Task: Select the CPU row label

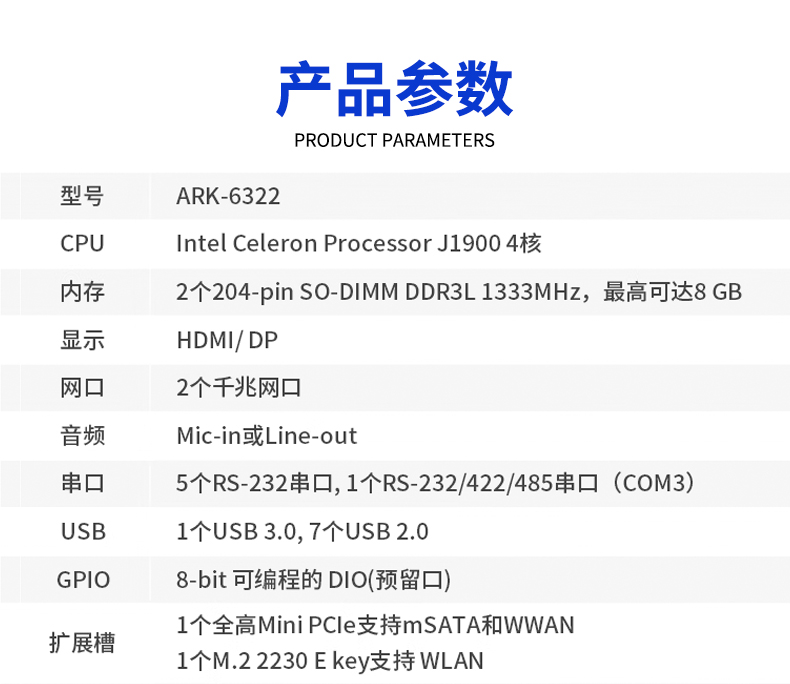Action: tap(82, 244)
